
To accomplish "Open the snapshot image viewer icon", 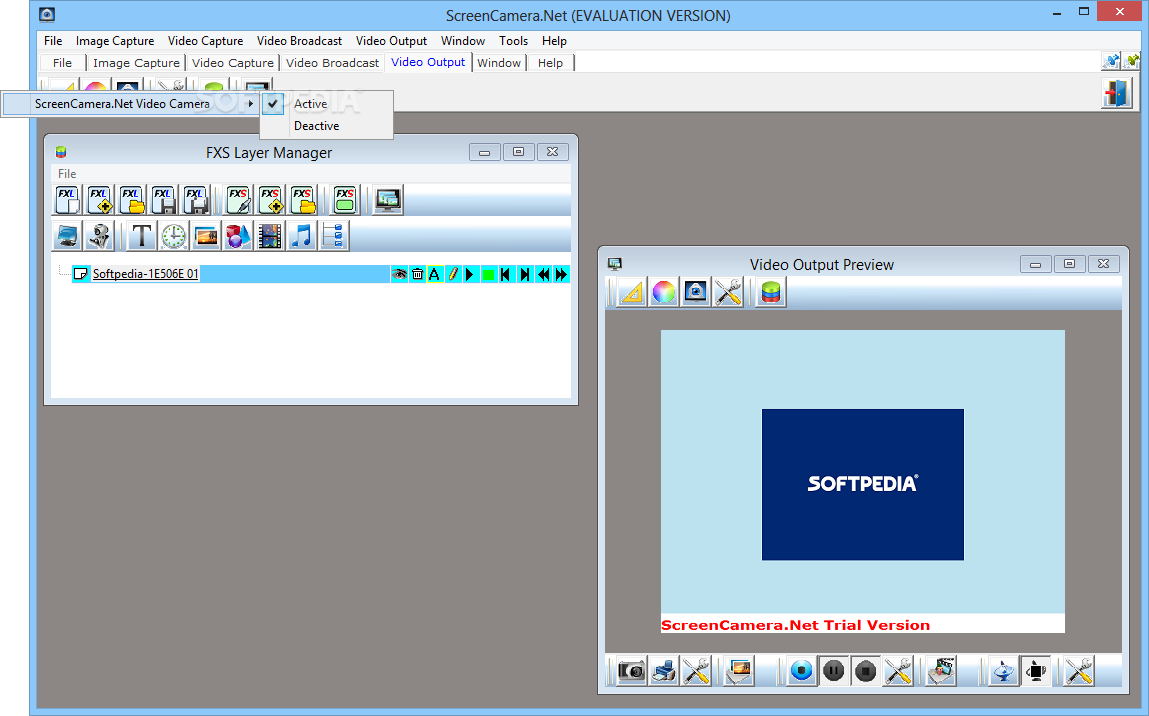I will [x=739, y=671].
